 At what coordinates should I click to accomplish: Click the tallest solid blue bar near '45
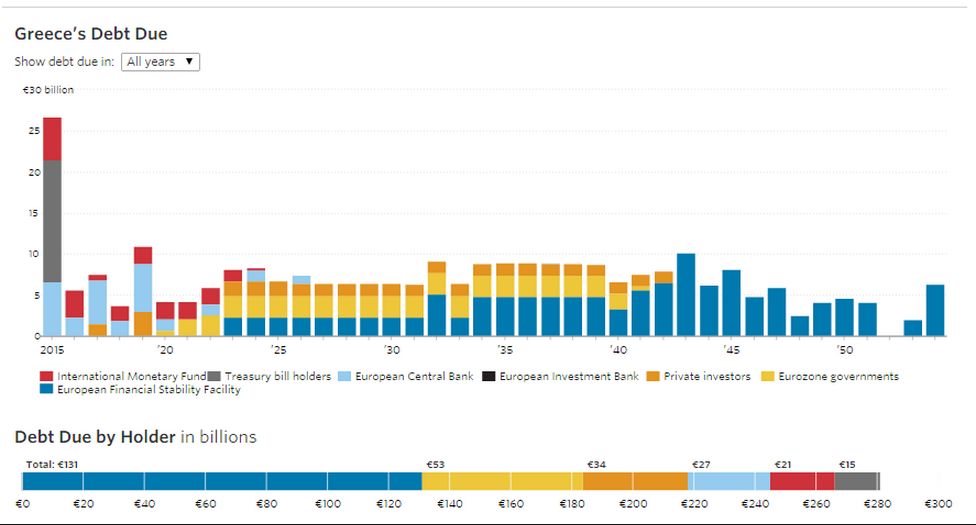pos(686,295)
